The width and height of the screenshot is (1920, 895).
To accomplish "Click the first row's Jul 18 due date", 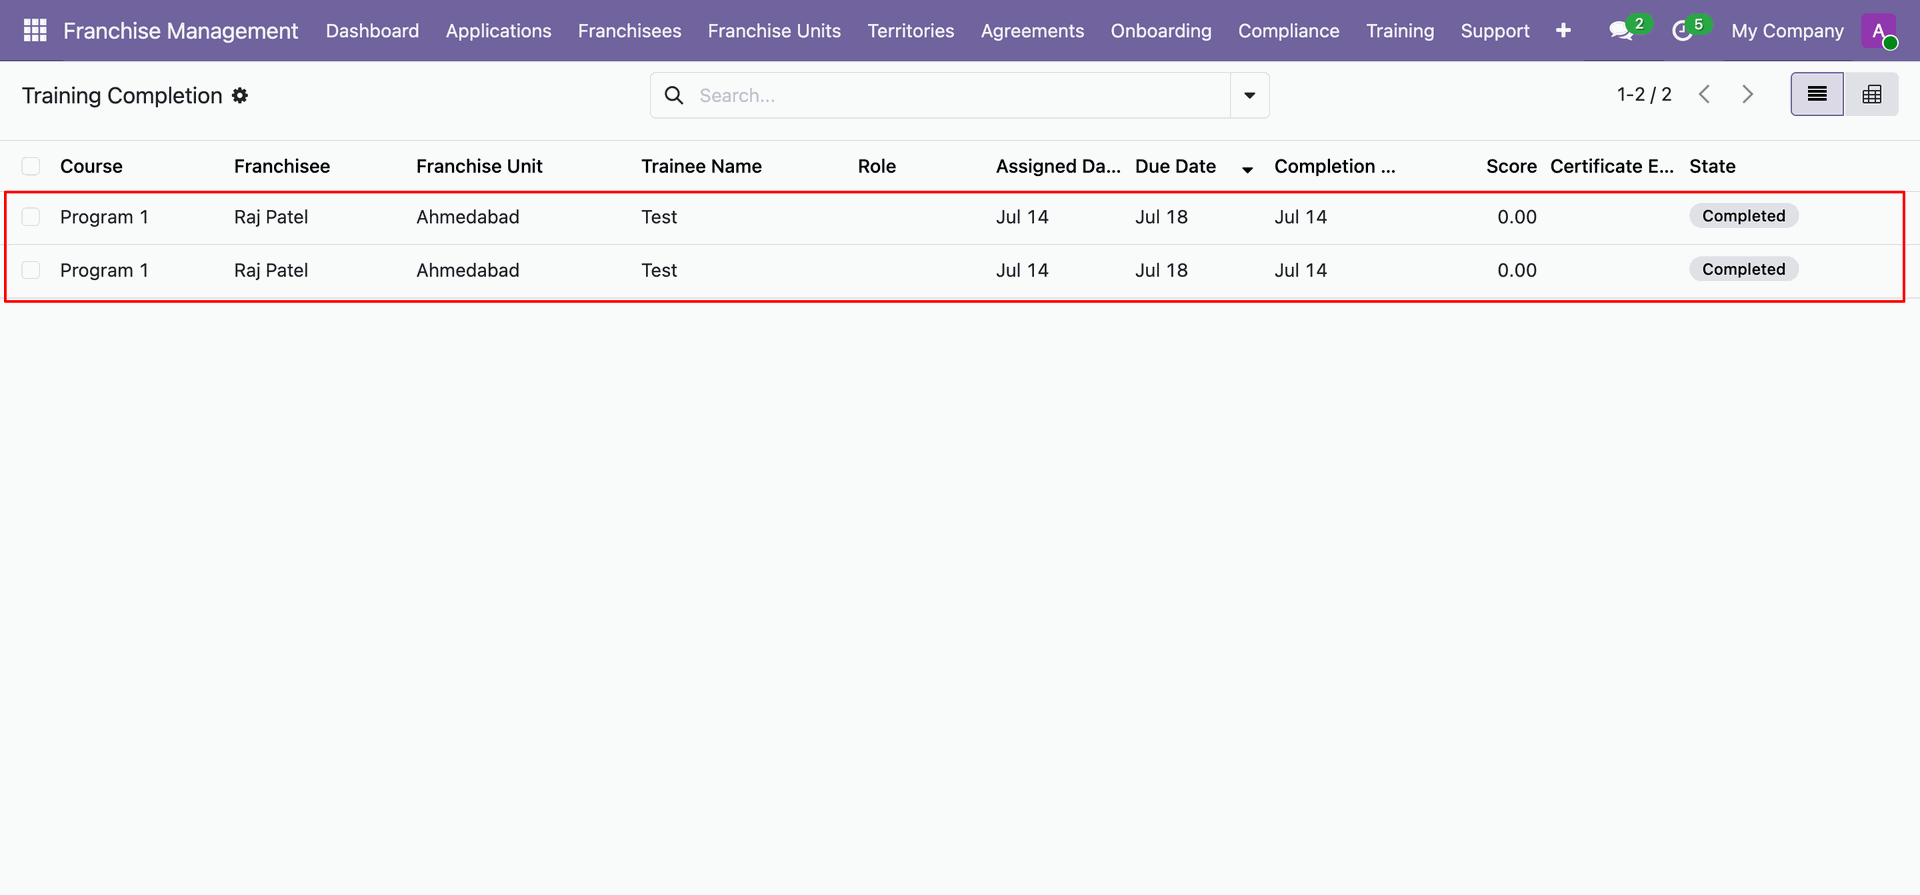I will (x=1161, y=217).
